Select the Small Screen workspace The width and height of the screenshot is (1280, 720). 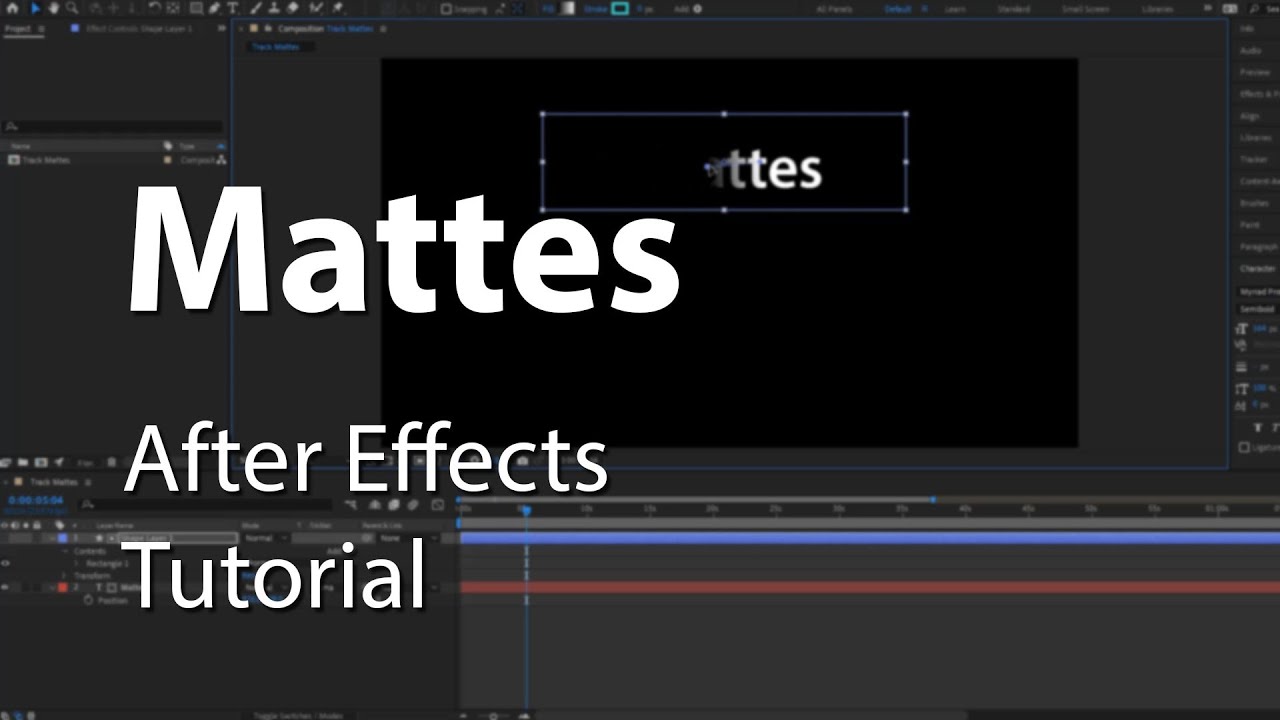click(x=1085, y=9)
